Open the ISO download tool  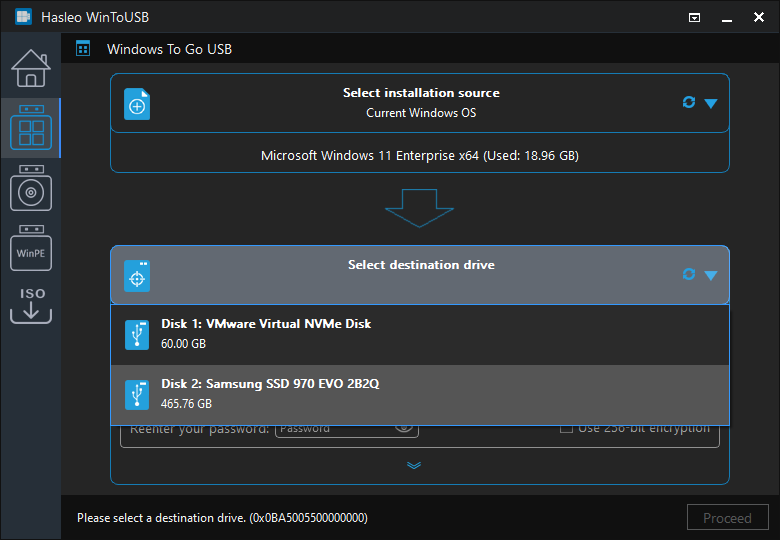[31, 305]
